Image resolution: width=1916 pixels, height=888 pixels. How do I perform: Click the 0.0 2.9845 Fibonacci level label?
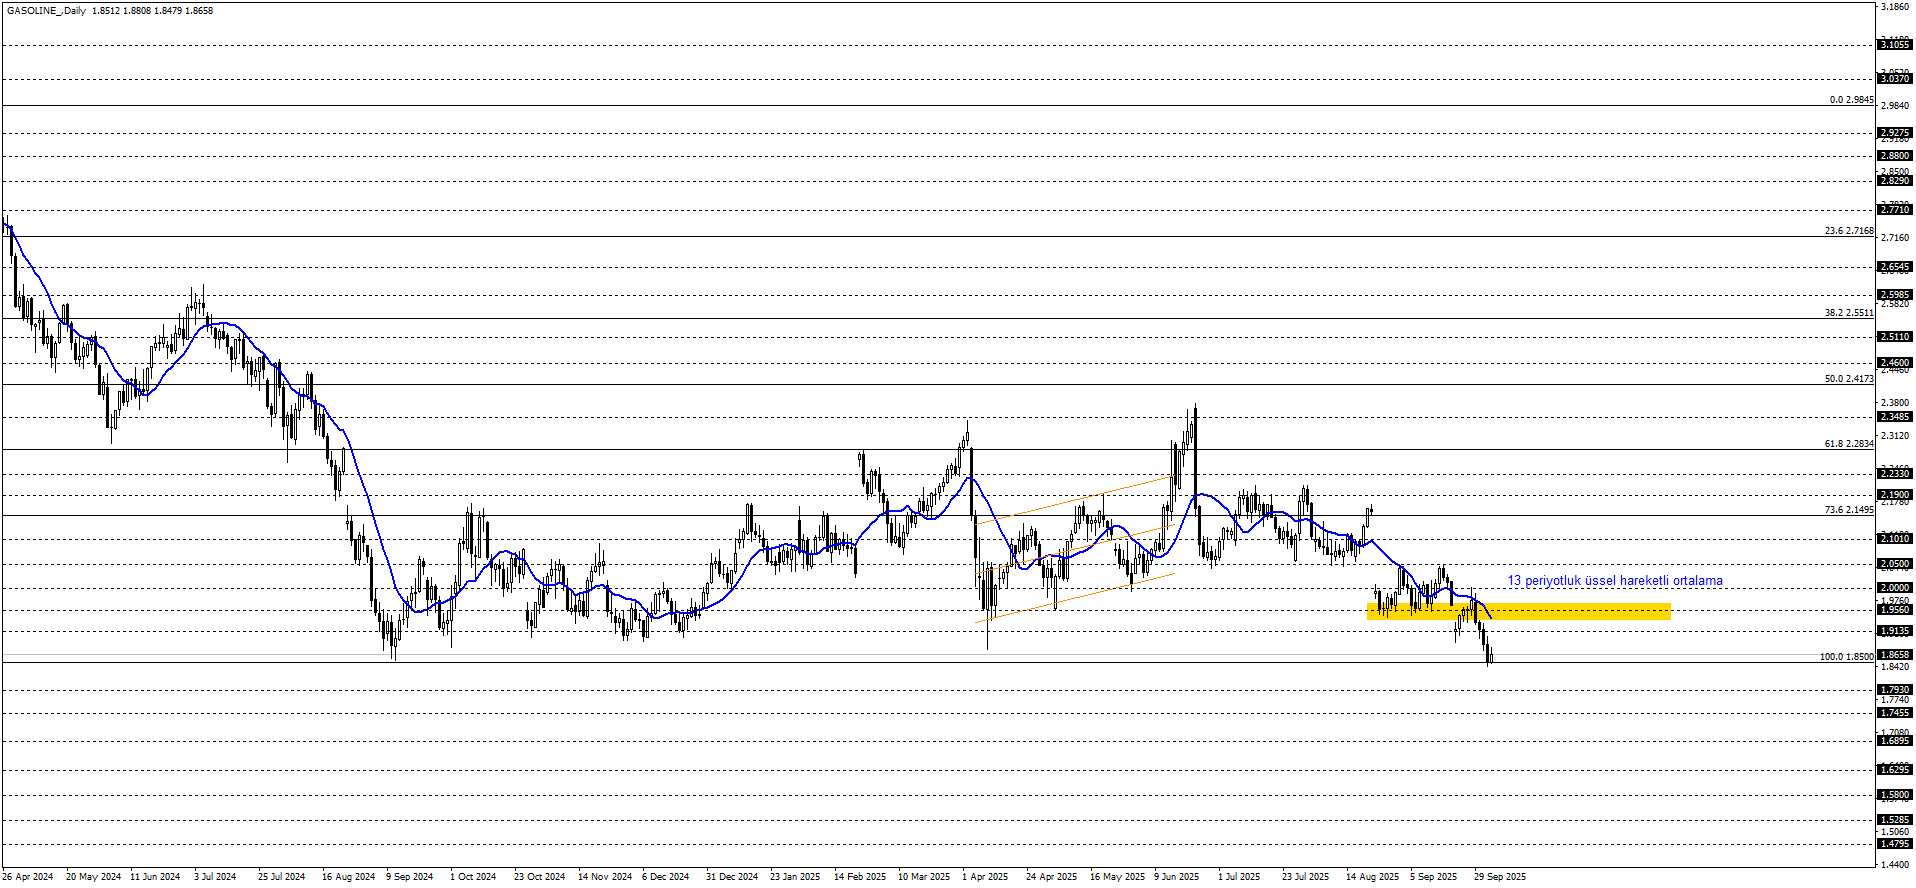click(1851, 100)
